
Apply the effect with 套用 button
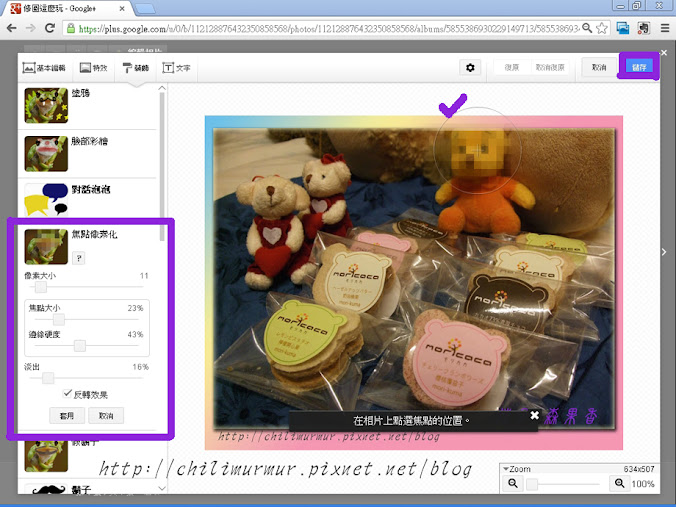[66, 416]
